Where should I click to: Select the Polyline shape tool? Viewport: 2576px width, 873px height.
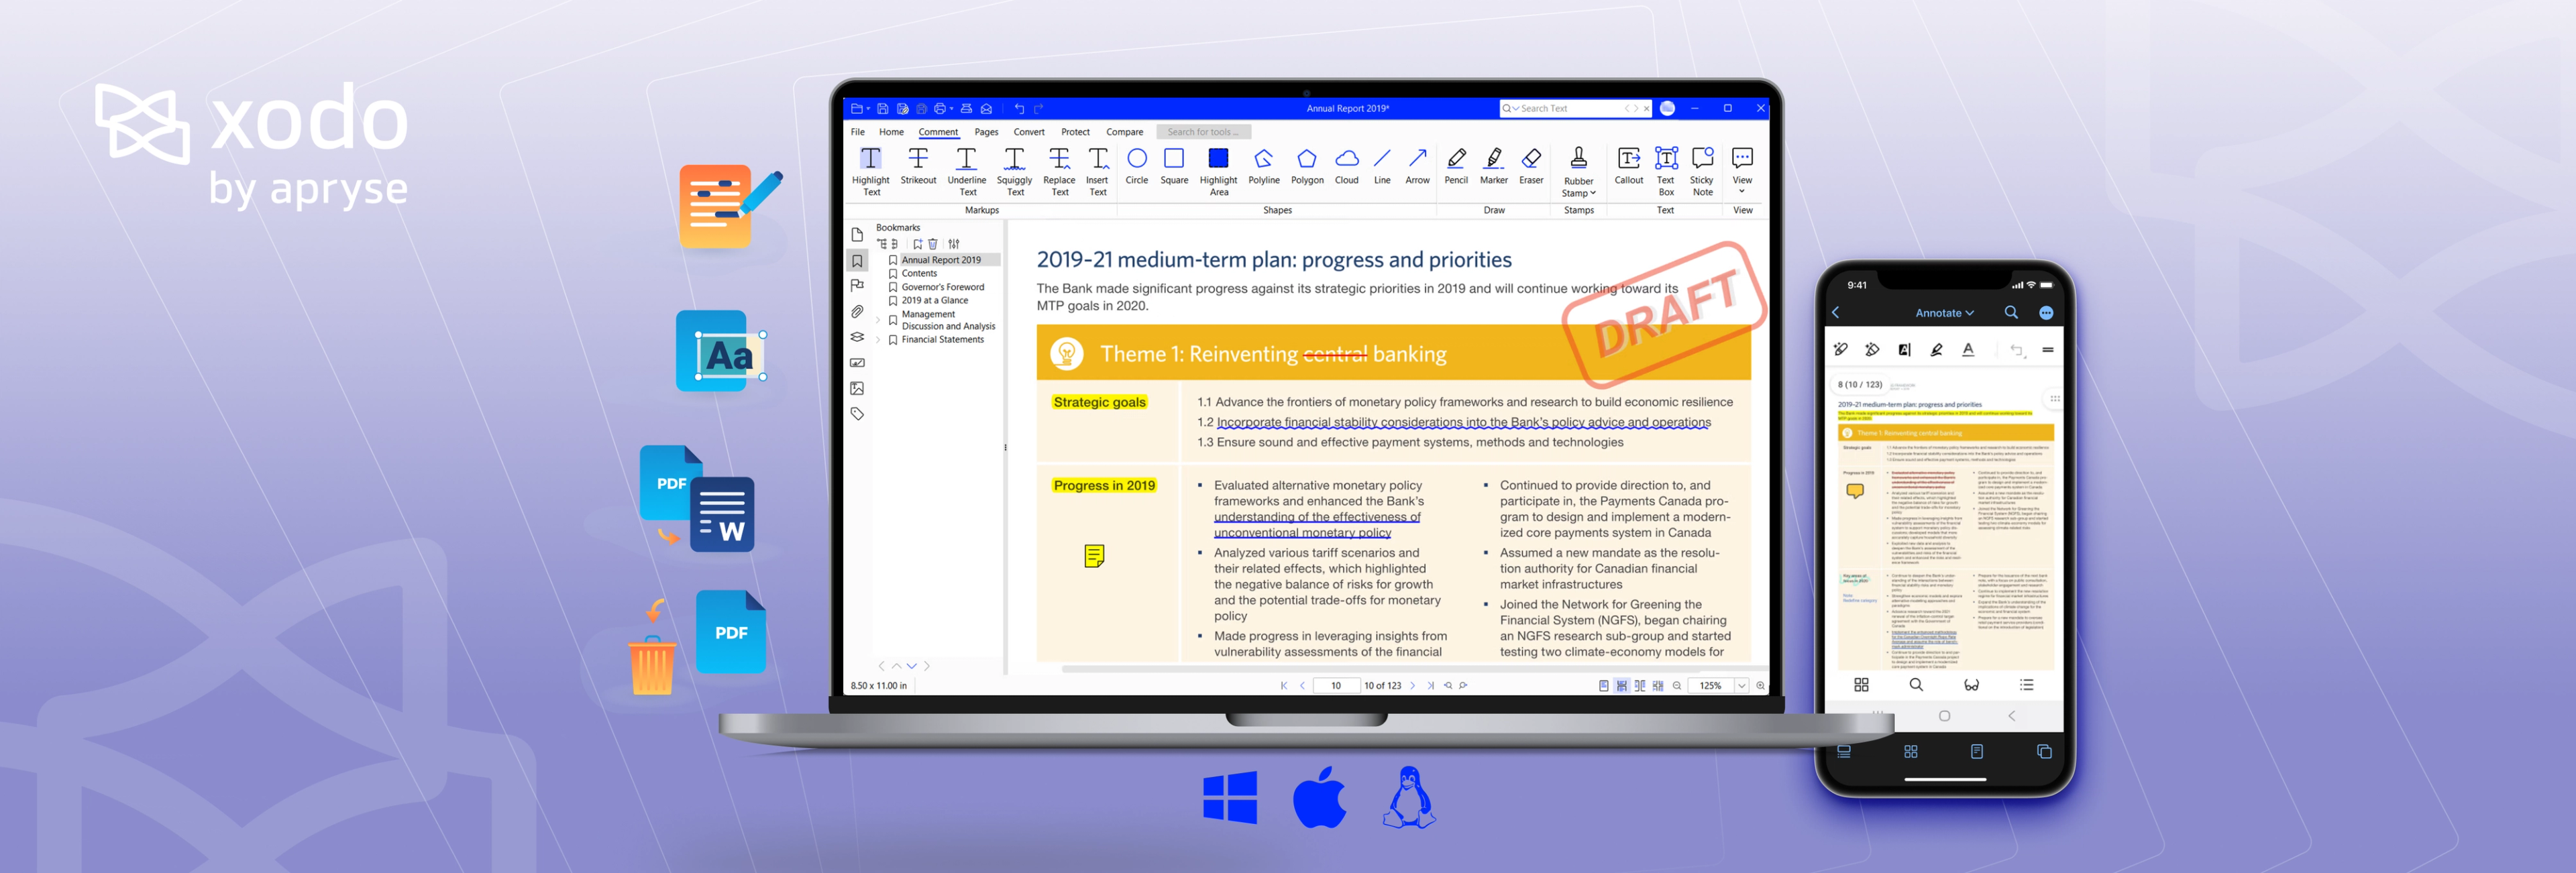[x=1264, y=166]
